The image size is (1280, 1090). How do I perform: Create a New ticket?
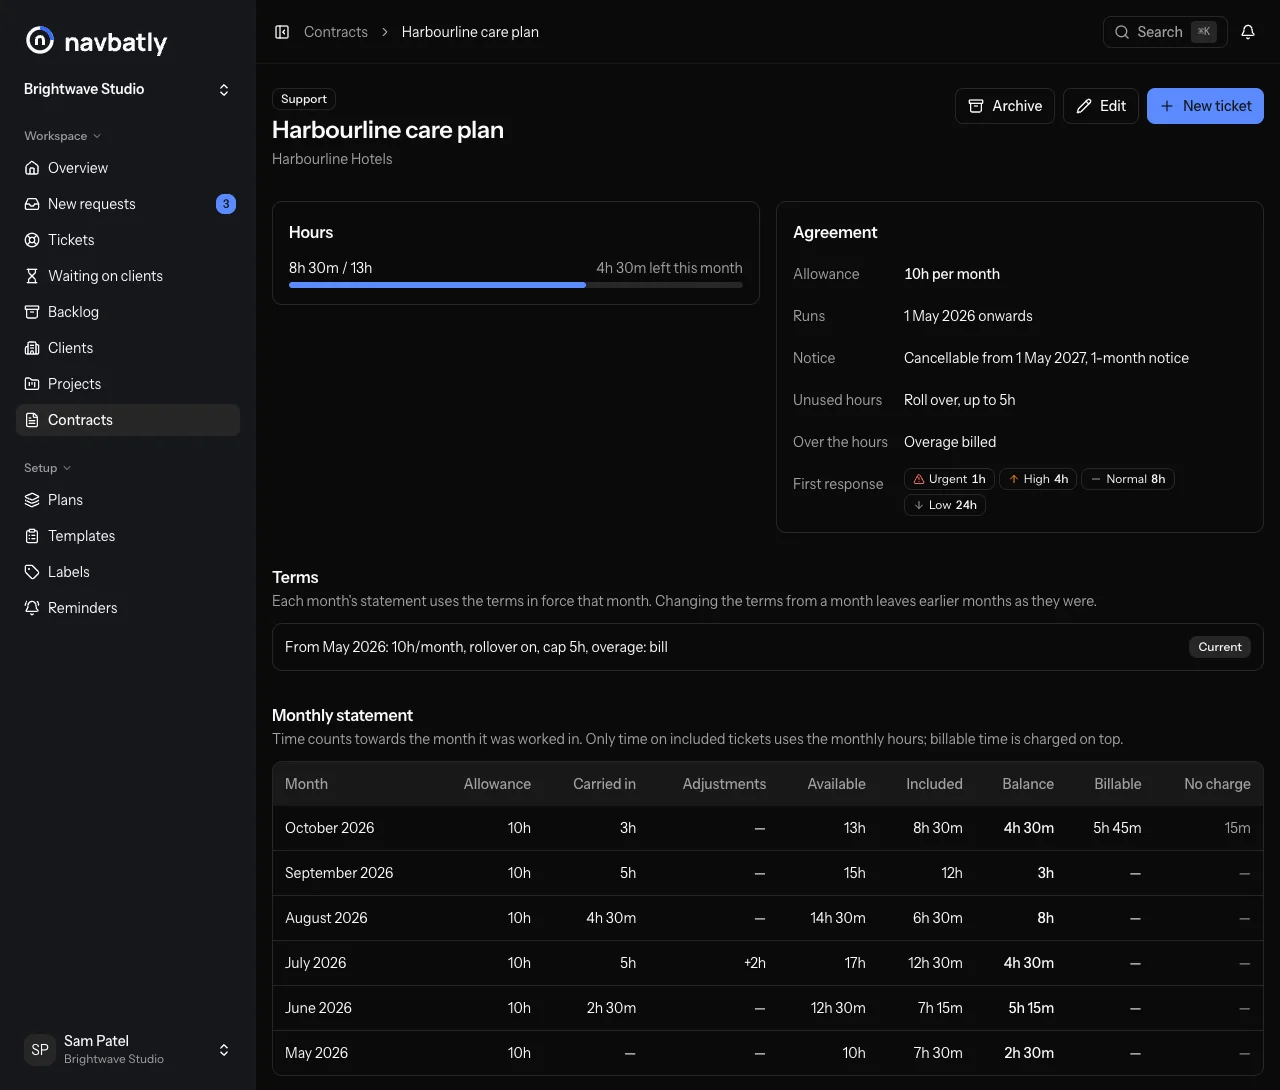tap(1205, 106)
